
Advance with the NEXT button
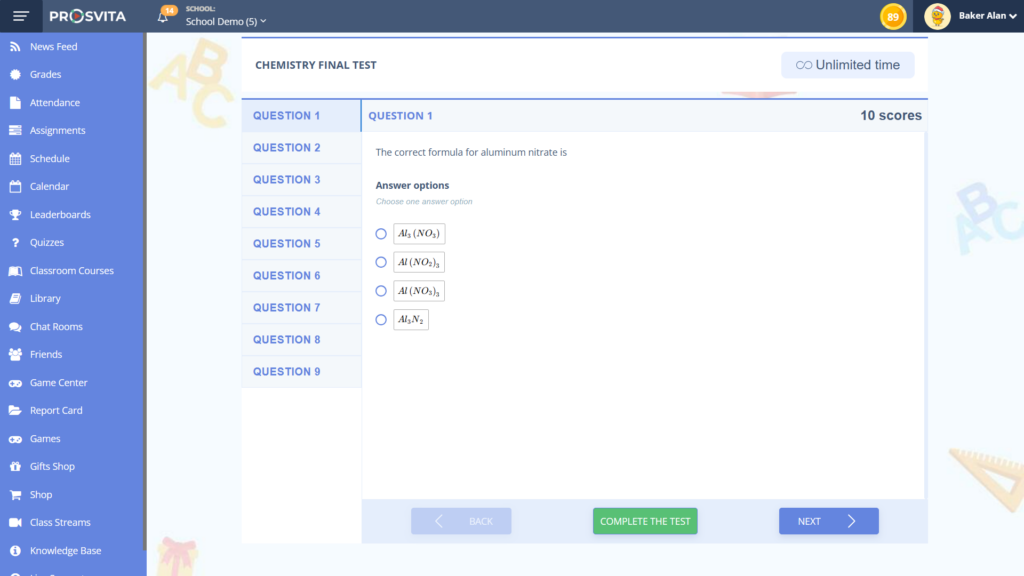pos(828,520)
